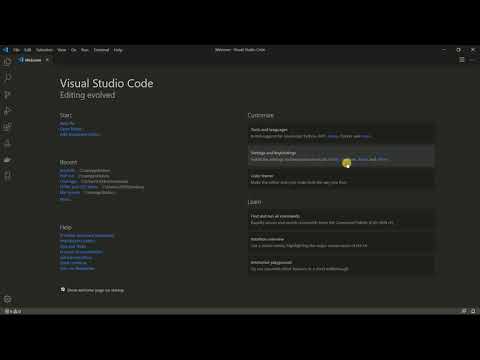The image size is (480, 360).
Task: Open the Terminal menu
Action: 101,50
